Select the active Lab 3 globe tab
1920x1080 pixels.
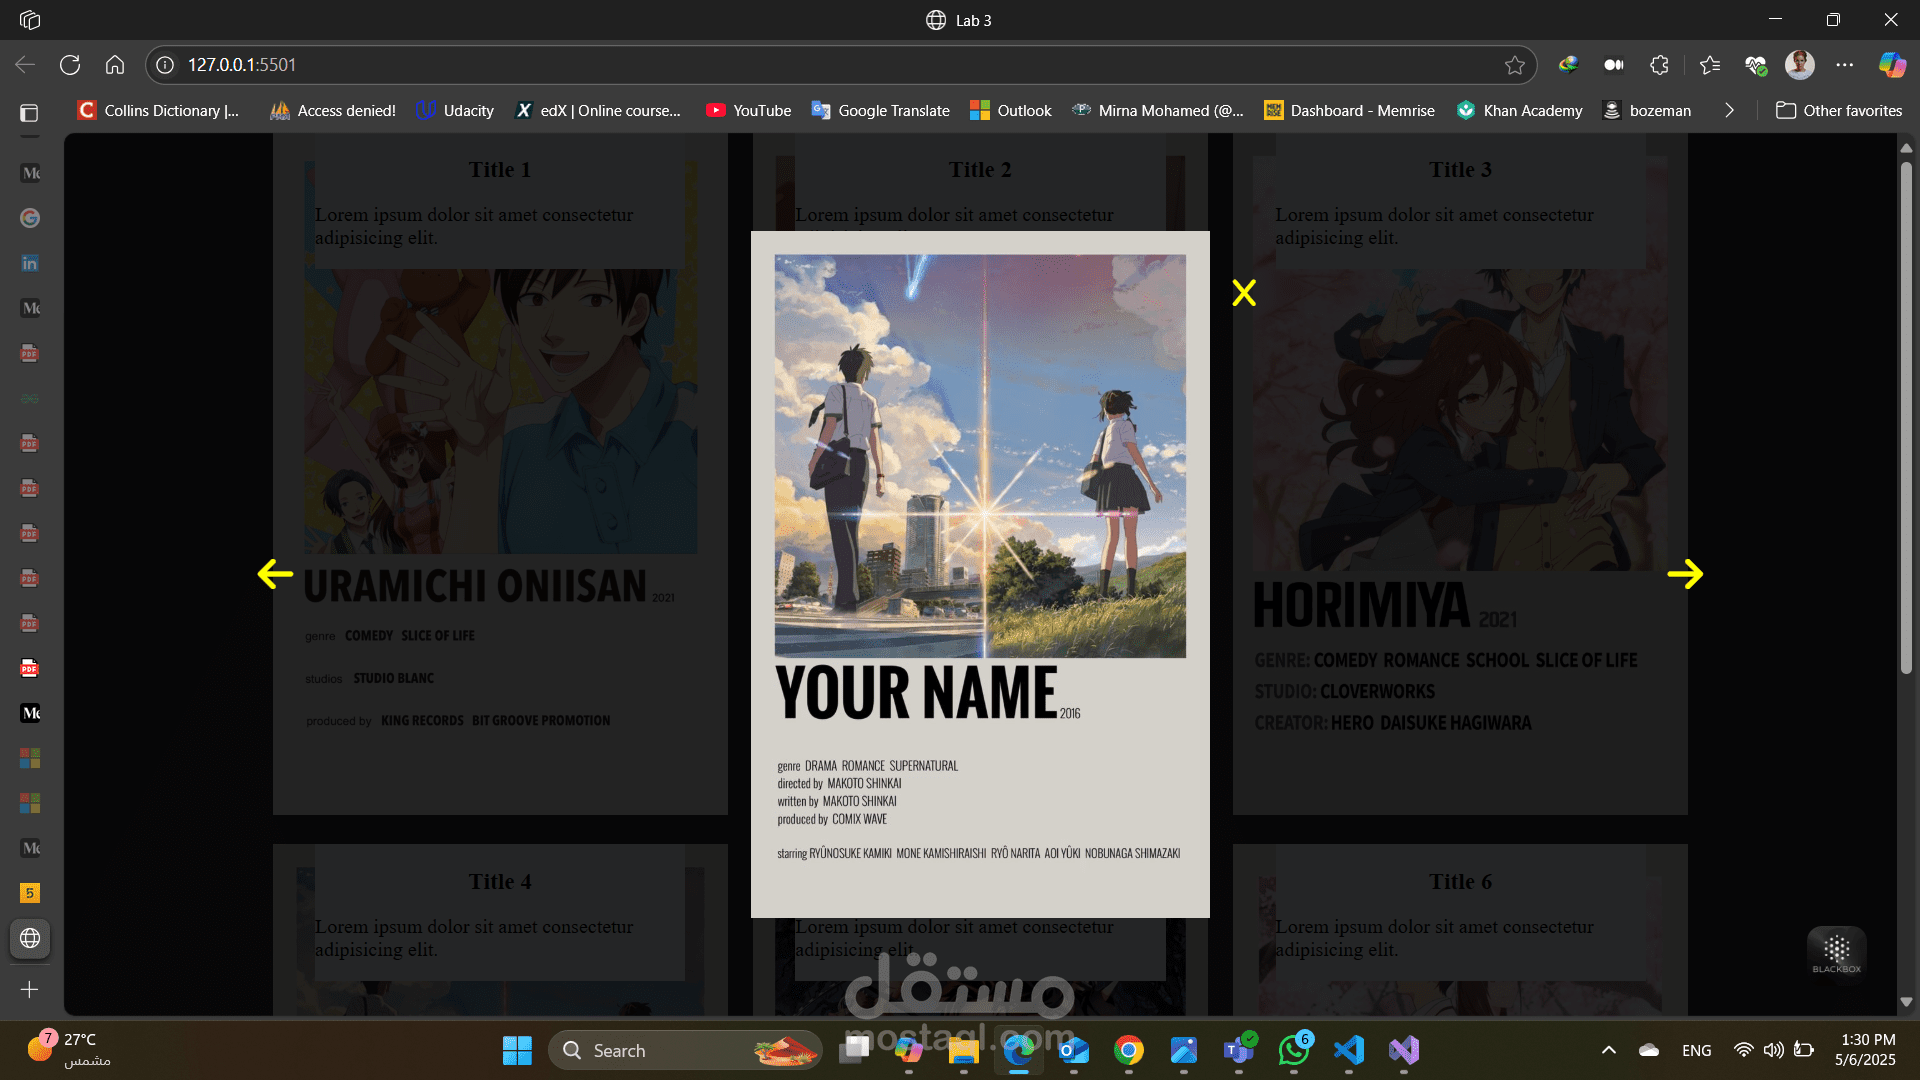pos(30,938)
